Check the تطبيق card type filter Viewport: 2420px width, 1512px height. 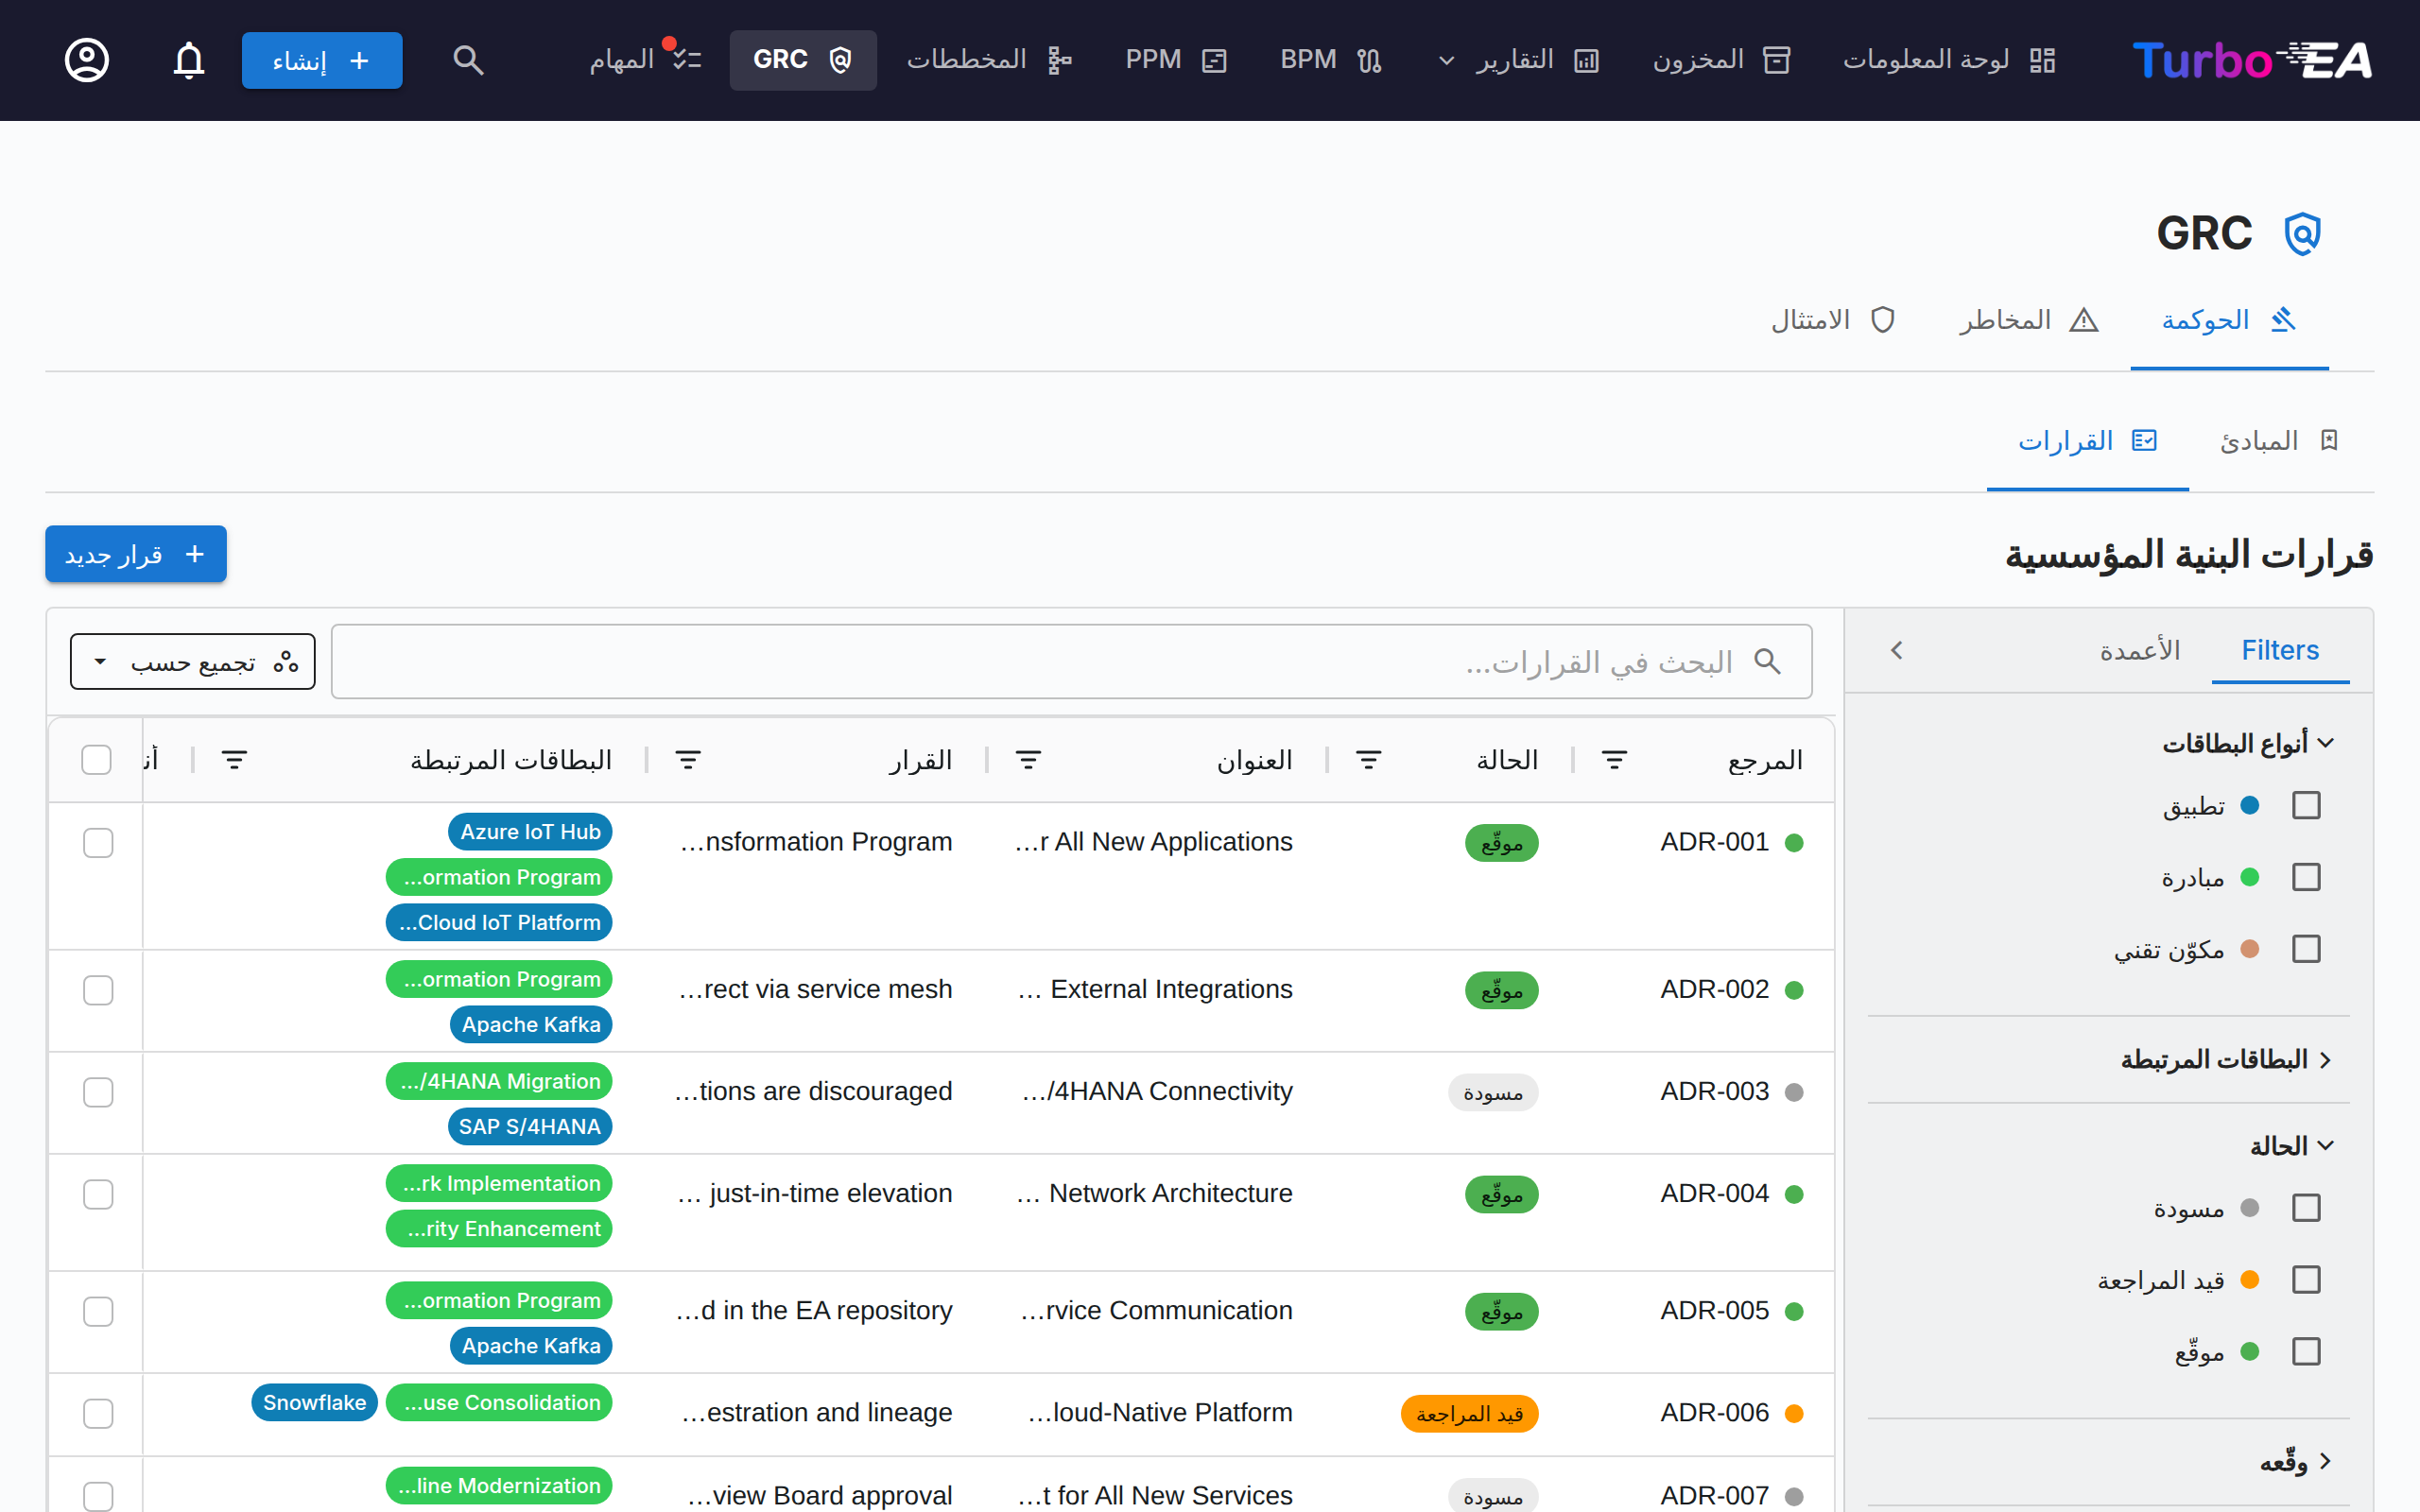coord(2306,805)
